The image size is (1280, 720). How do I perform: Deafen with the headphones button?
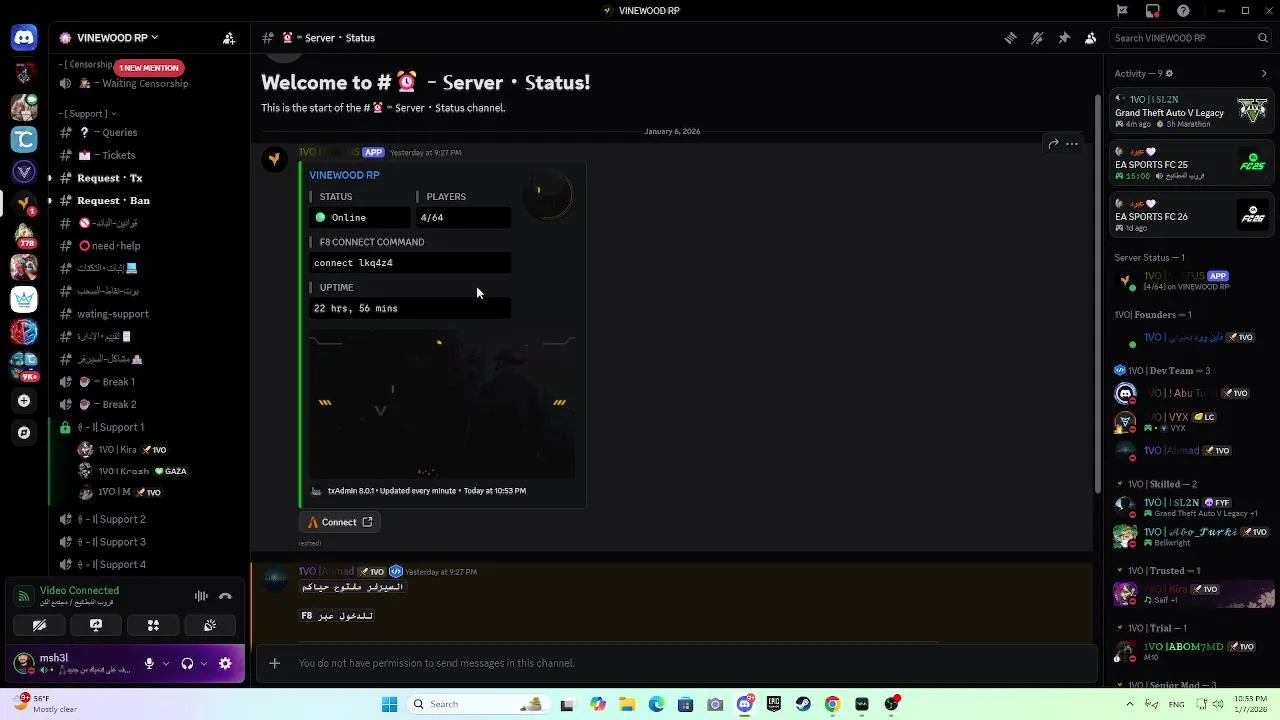tap(187, 663)
